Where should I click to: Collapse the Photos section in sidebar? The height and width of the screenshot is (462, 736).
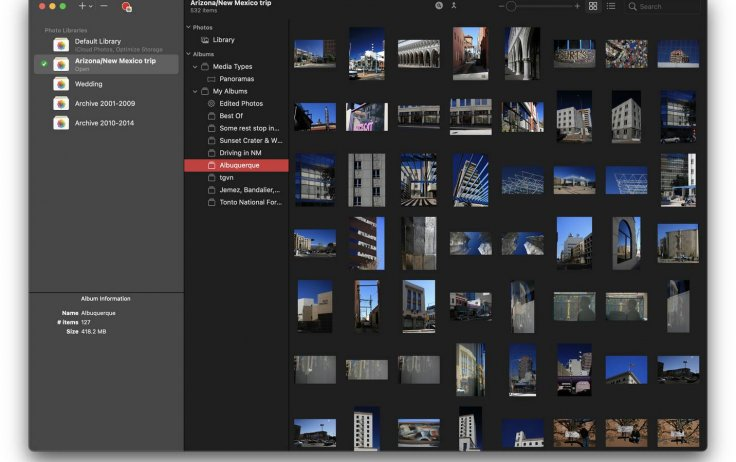click(x=188, y=27)
